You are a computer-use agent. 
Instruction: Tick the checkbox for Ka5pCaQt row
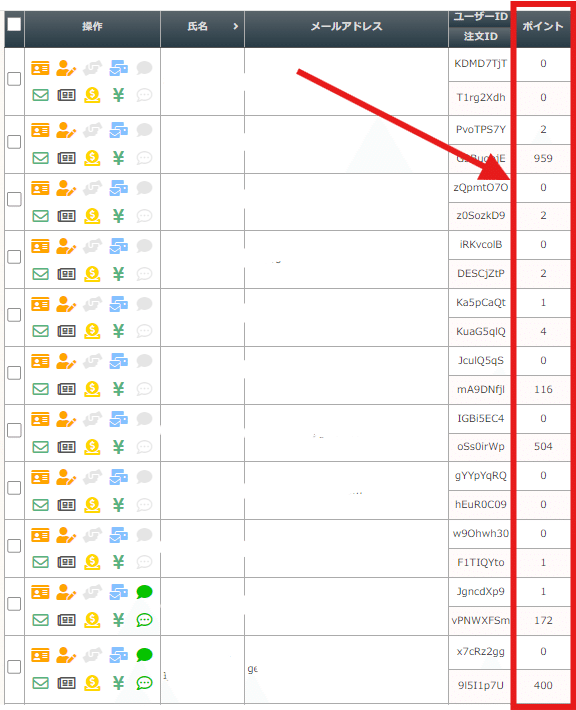[x=14, y=315]
